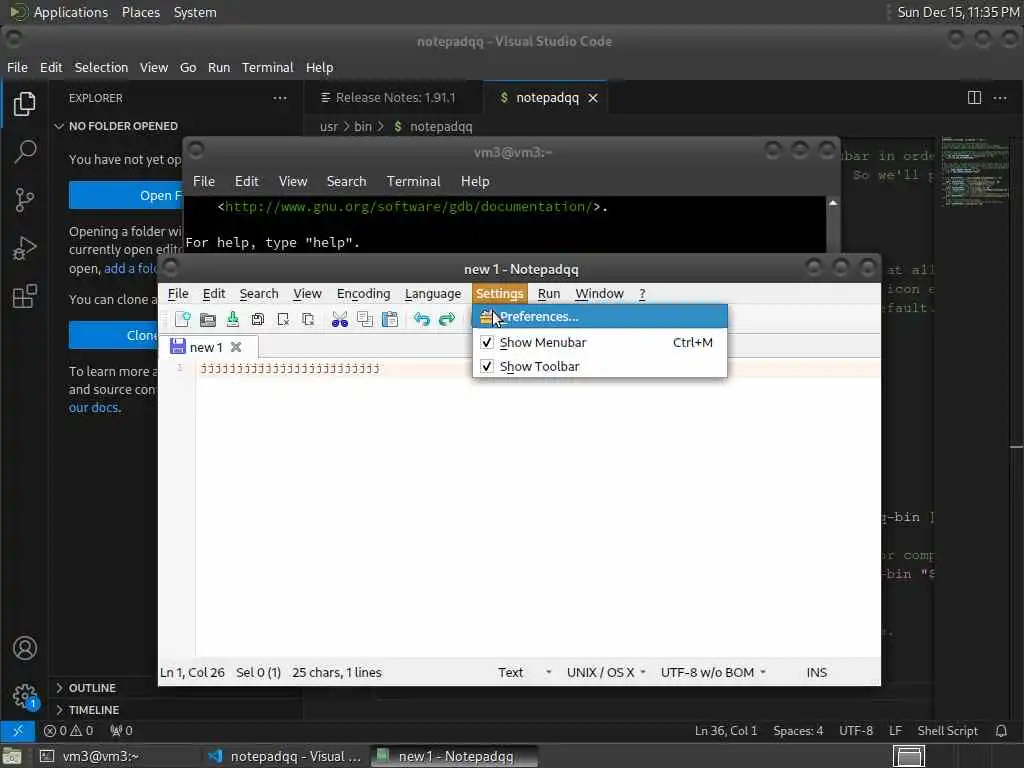Viewport: 1024px width, 768px height.
Task: Click the notifications bell in VS Code status bar
Action: (1001, 731)
